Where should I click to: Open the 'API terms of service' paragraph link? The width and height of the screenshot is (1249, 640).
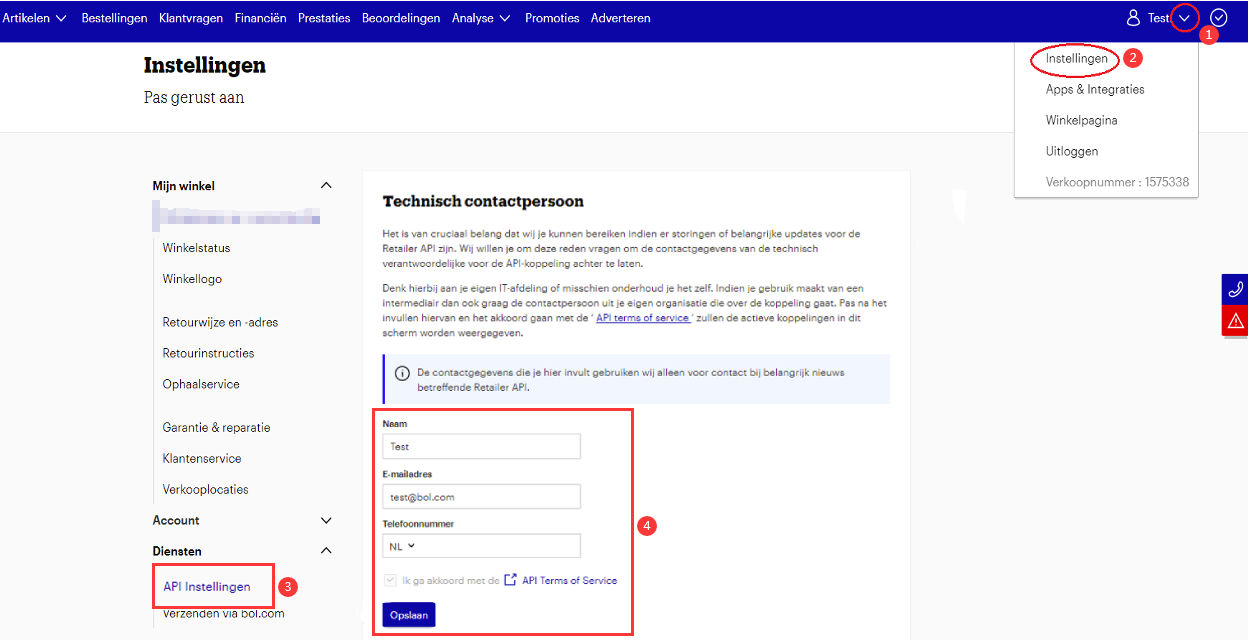644,318
